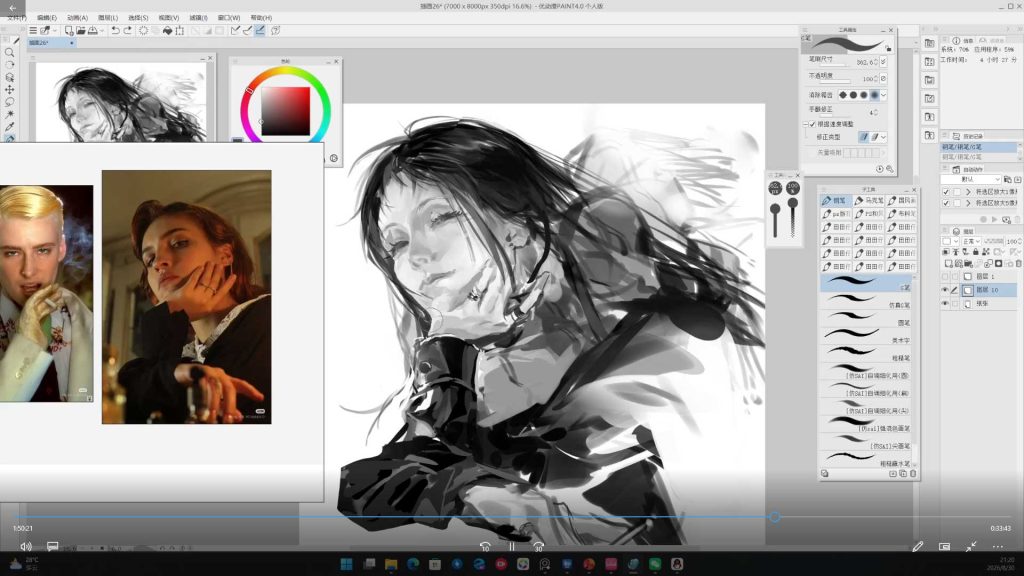Select the Auto Select magic wand tool
The image size is (1024, 576).
pyautogui.click(x=9, y=114)
